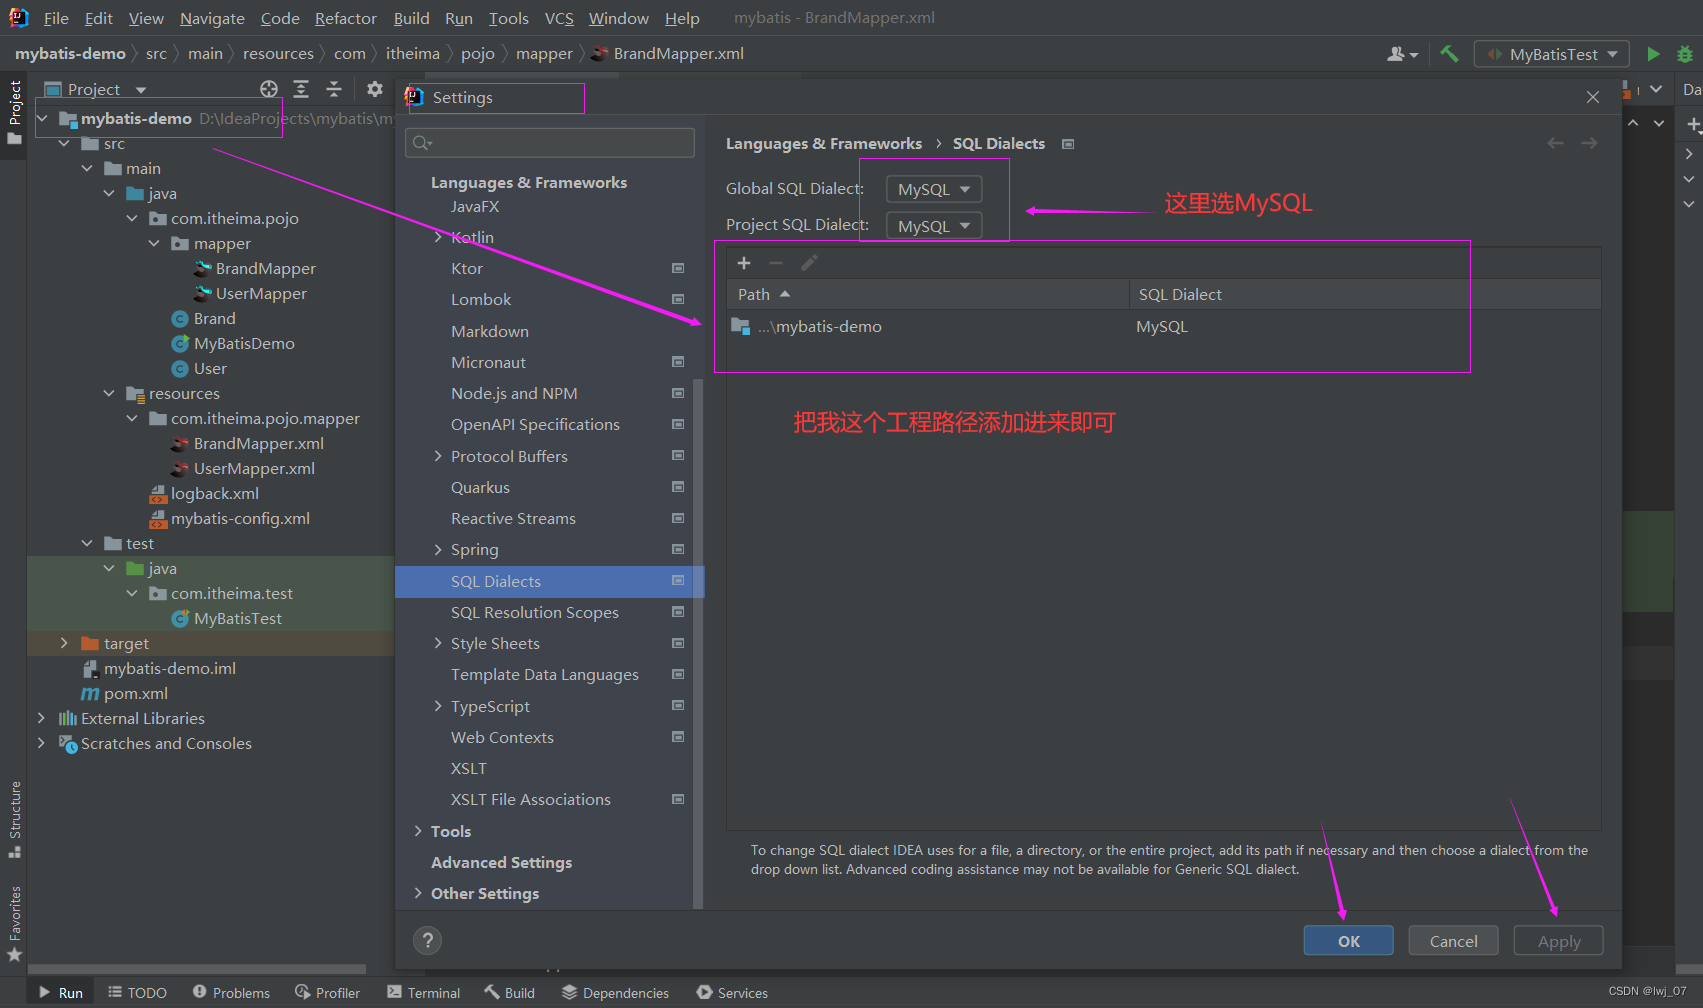Click the Cancel button
The width and height of the screenshot is (1703, 1008).
[1453, 941]
